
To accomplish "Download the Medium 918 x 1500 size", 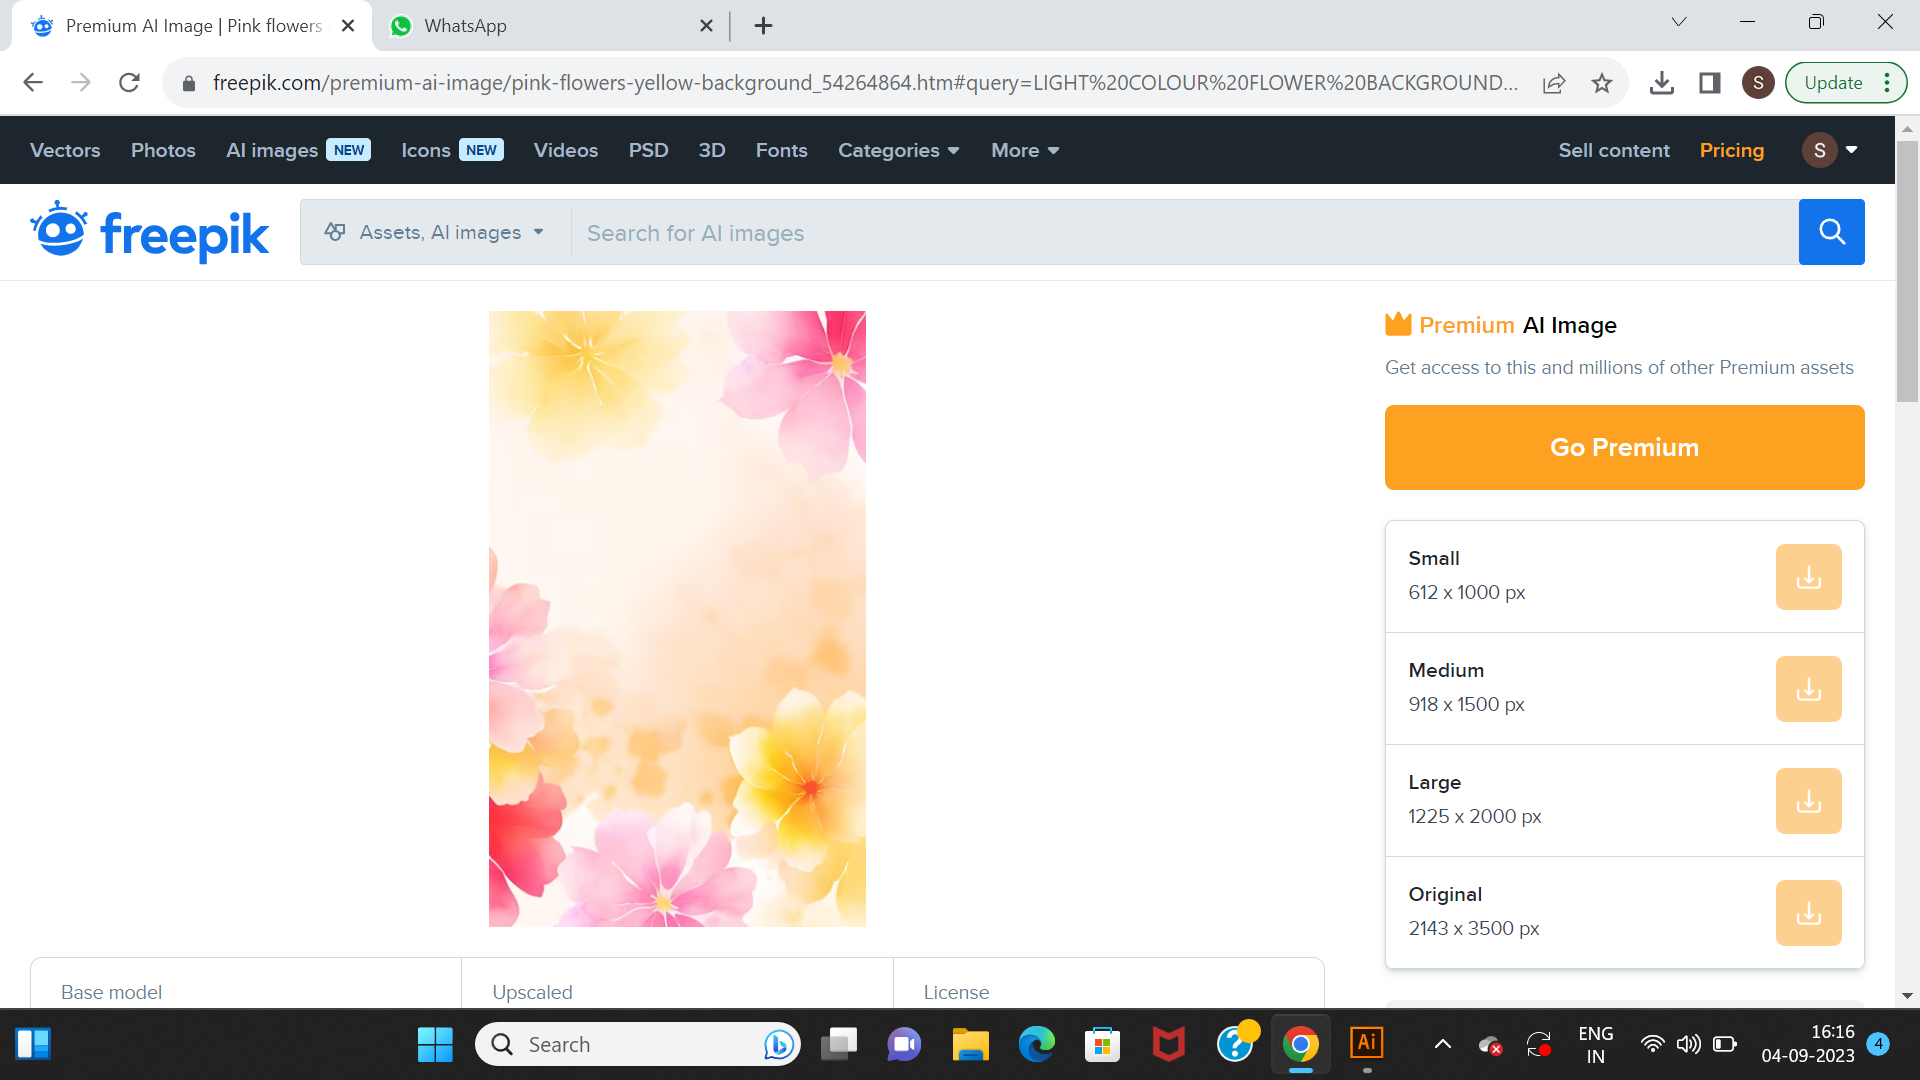I will point(1808,689).
